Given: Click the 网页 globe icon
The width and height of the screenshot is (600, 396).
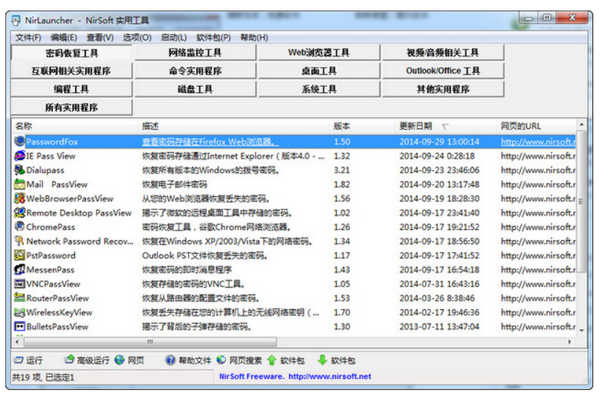Looking at the screenshot, I should pos(120,360).
